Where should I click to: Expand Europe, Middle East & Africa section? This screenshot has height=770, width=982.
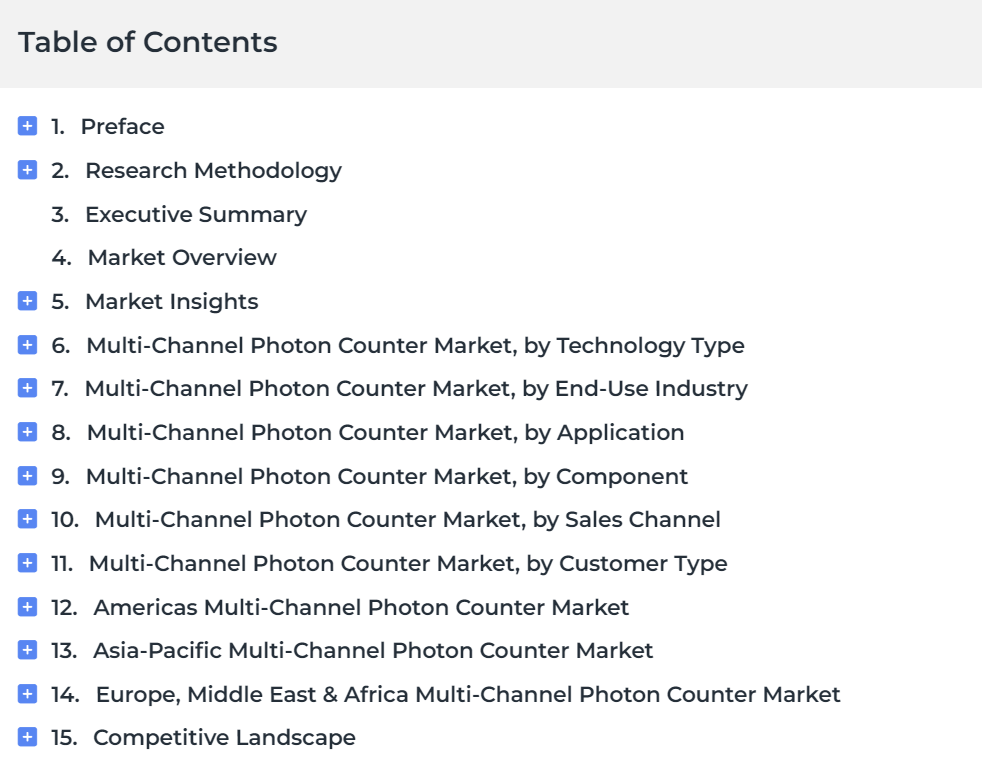click(x=28, y=694)
